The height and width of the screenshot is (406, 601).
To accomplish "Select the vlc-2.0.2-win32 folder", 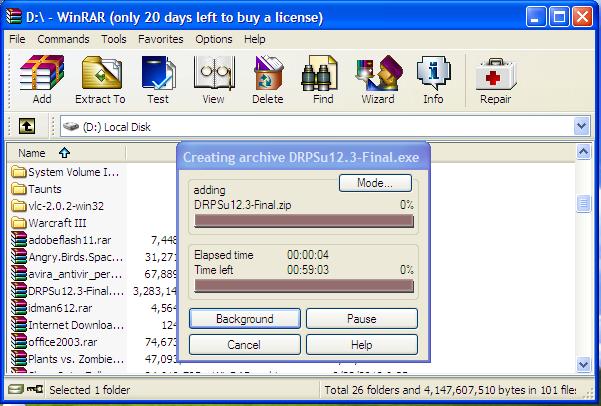I will pyautogui.click(x=57, y=206).
